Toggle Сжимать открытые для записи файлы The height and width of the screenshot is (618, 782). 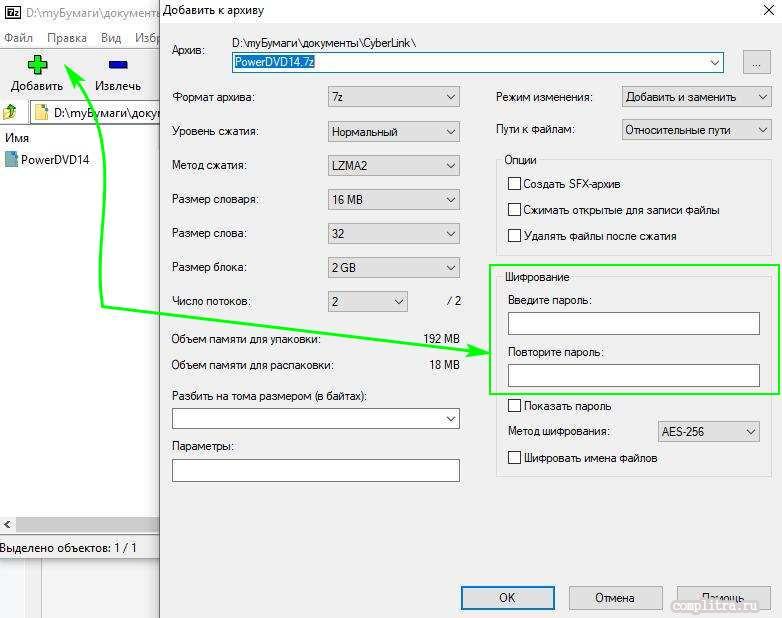click(514, 209)
